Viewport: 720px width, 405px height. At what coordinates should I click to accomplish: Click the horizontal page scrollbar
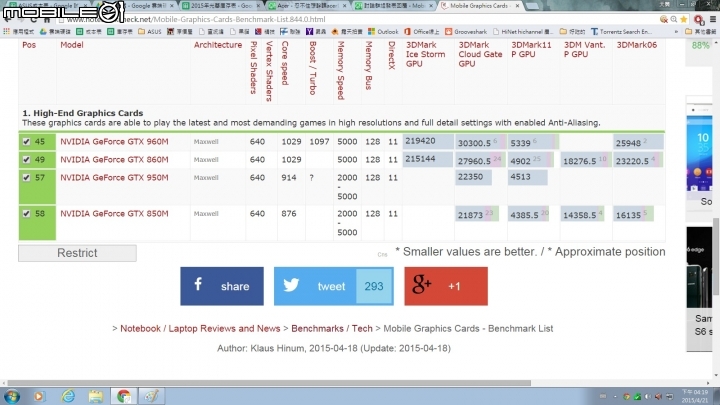click(x=269, y=382)
